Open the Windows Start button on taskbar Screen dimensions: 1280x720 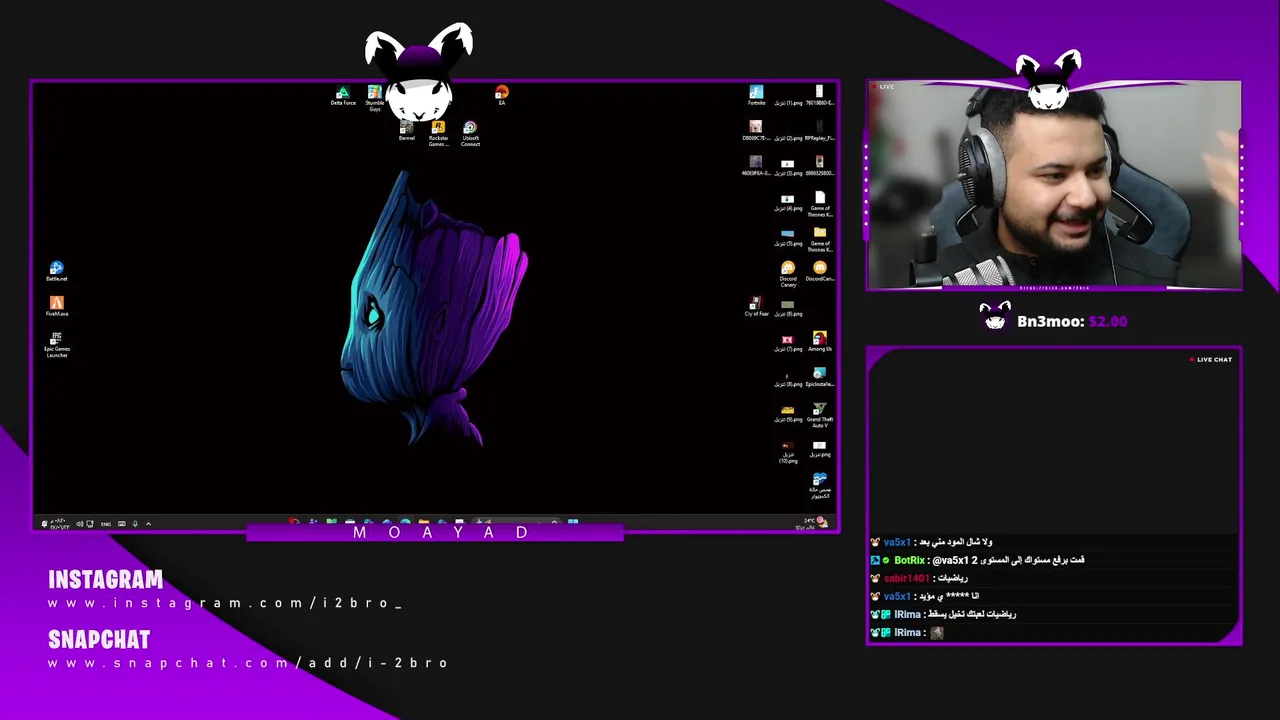[x=573, y=522]
